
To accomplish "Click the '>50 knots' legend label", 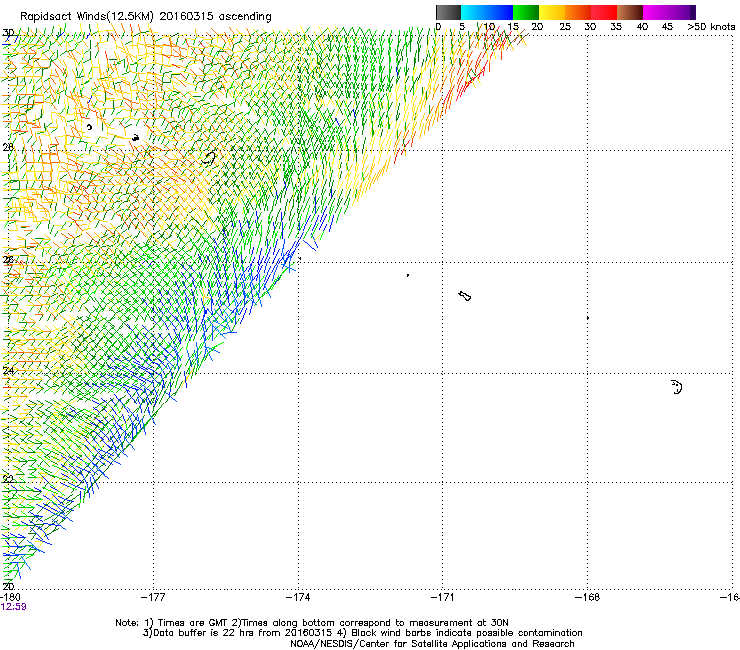I will [711, 27].
